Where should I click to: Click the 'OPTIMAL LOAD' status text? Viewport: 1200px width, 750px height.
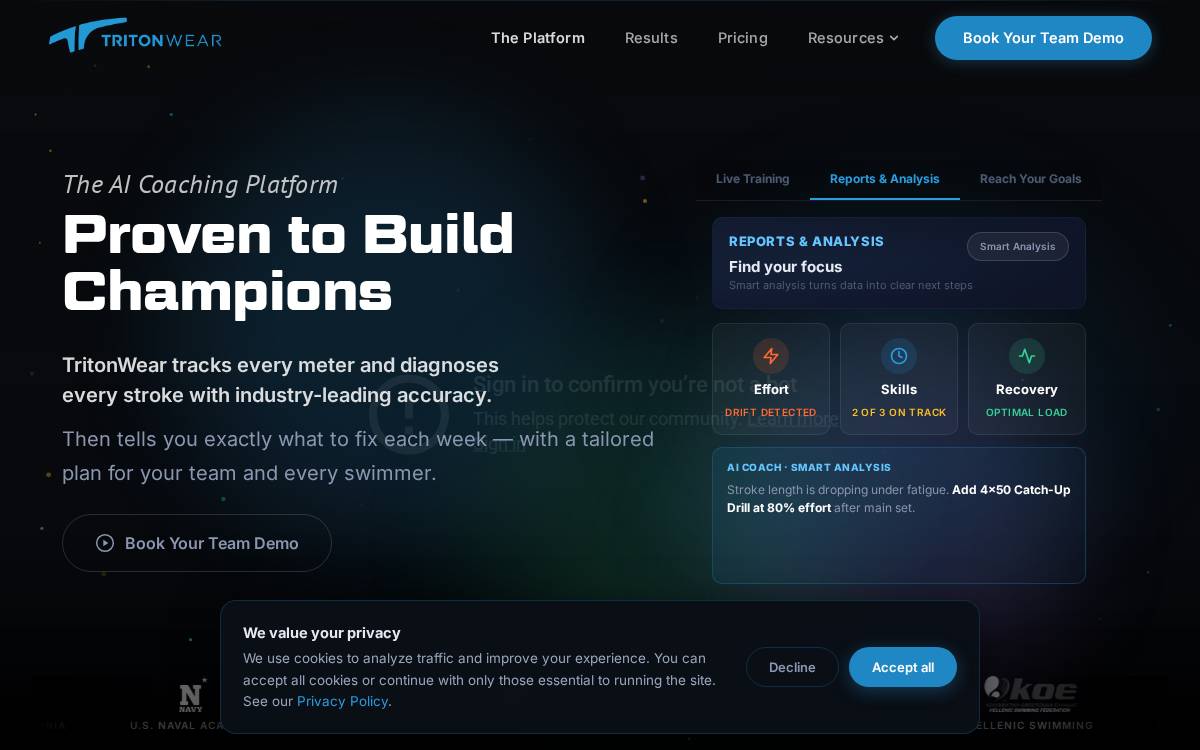coord(1027,413)
